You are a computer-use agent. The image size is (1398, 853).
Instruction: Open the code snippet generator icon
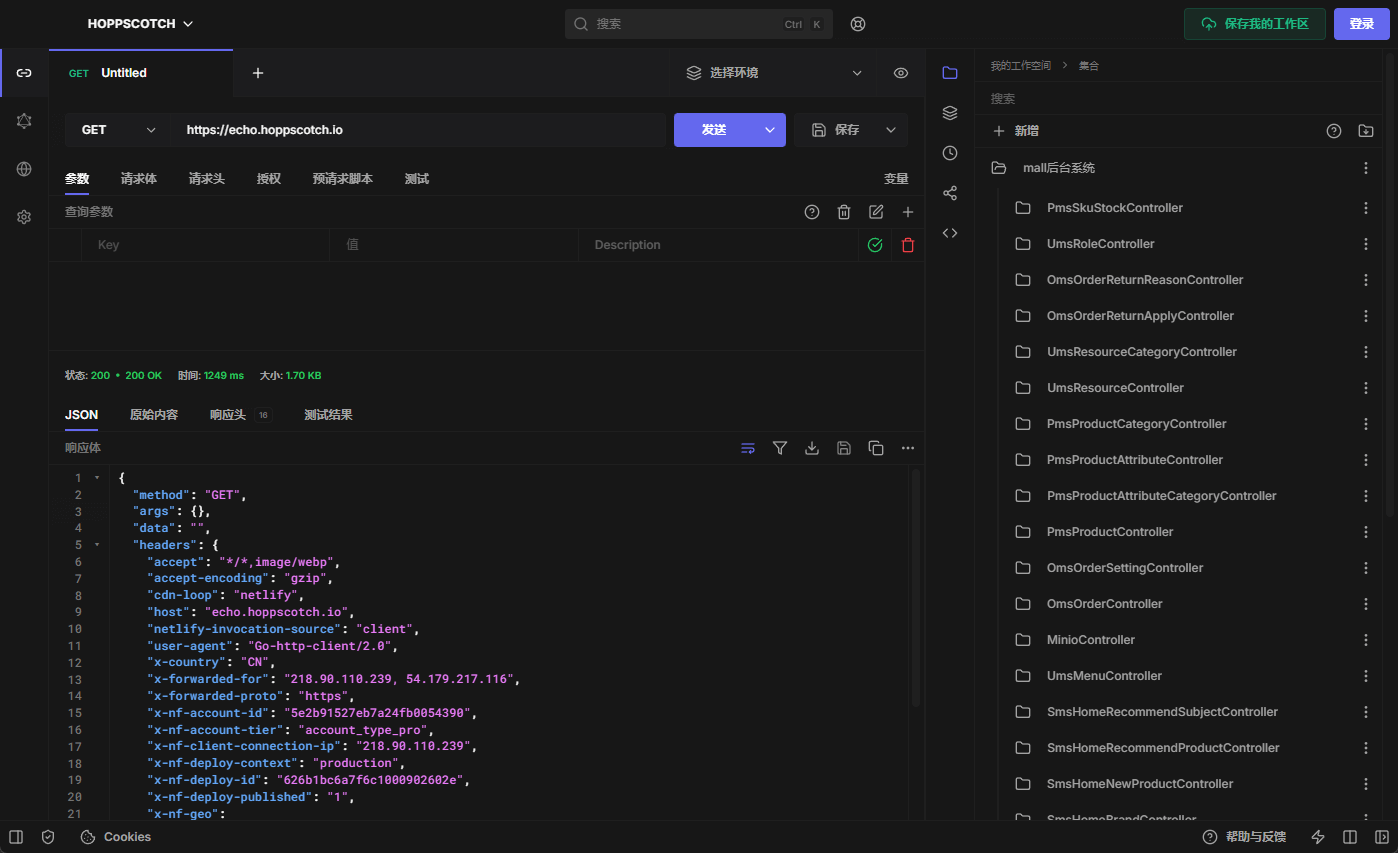(x=950, y=233)
